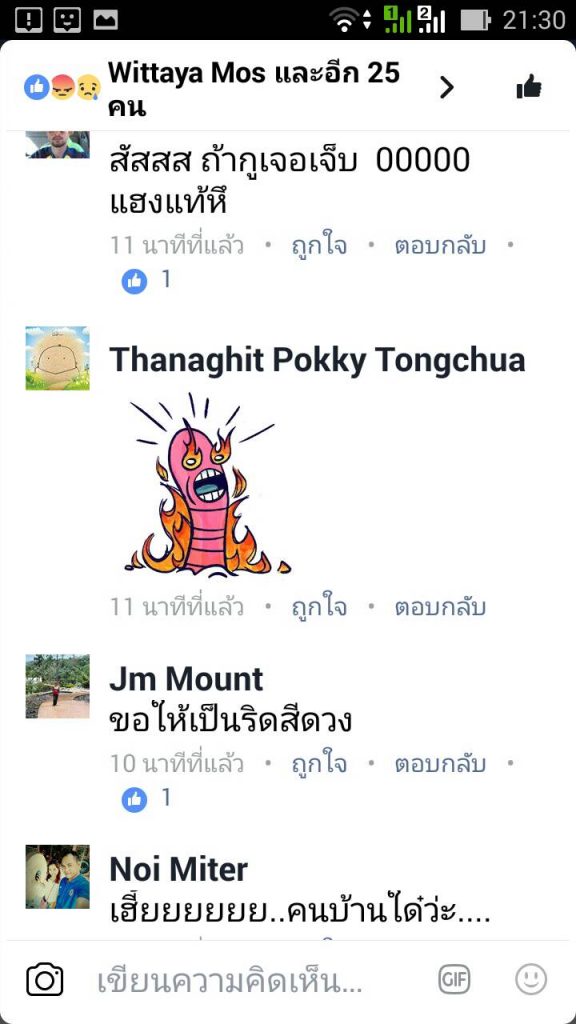Open Noi Miter's profile name

coord(178,869)
